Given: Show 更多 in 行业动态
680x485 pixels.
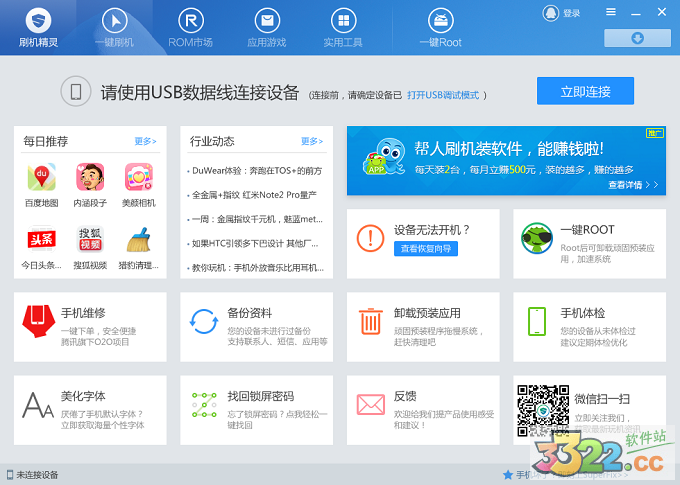Looking at the screenshot, I should (x=312, y=141).
